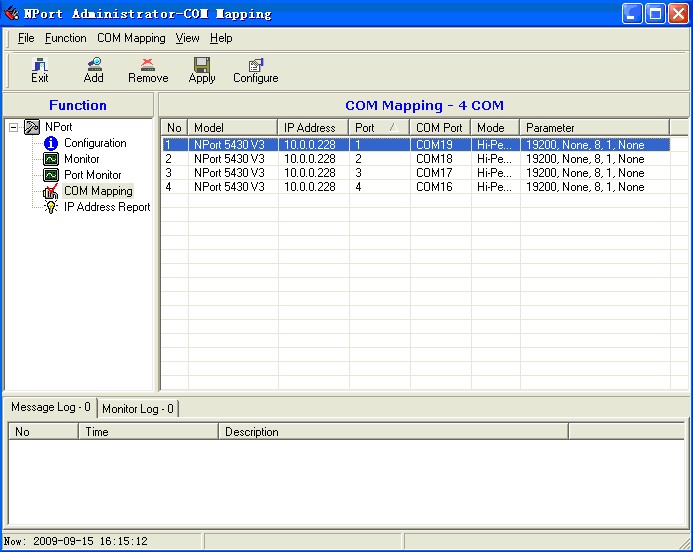Screen dimensions: 693x552
Task: Click the Now date-time status bar entry
Action: (76, 541)
